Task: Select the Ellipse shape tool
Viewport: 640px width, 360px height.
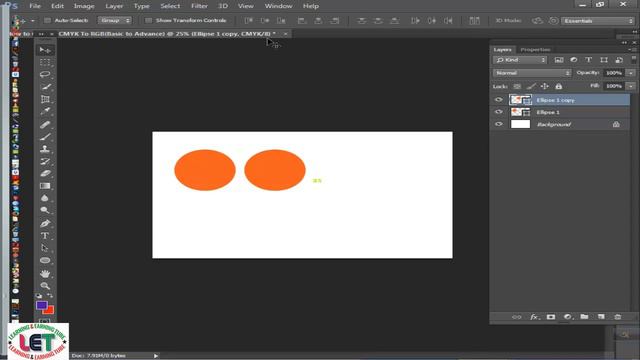Action: (45, 260)
